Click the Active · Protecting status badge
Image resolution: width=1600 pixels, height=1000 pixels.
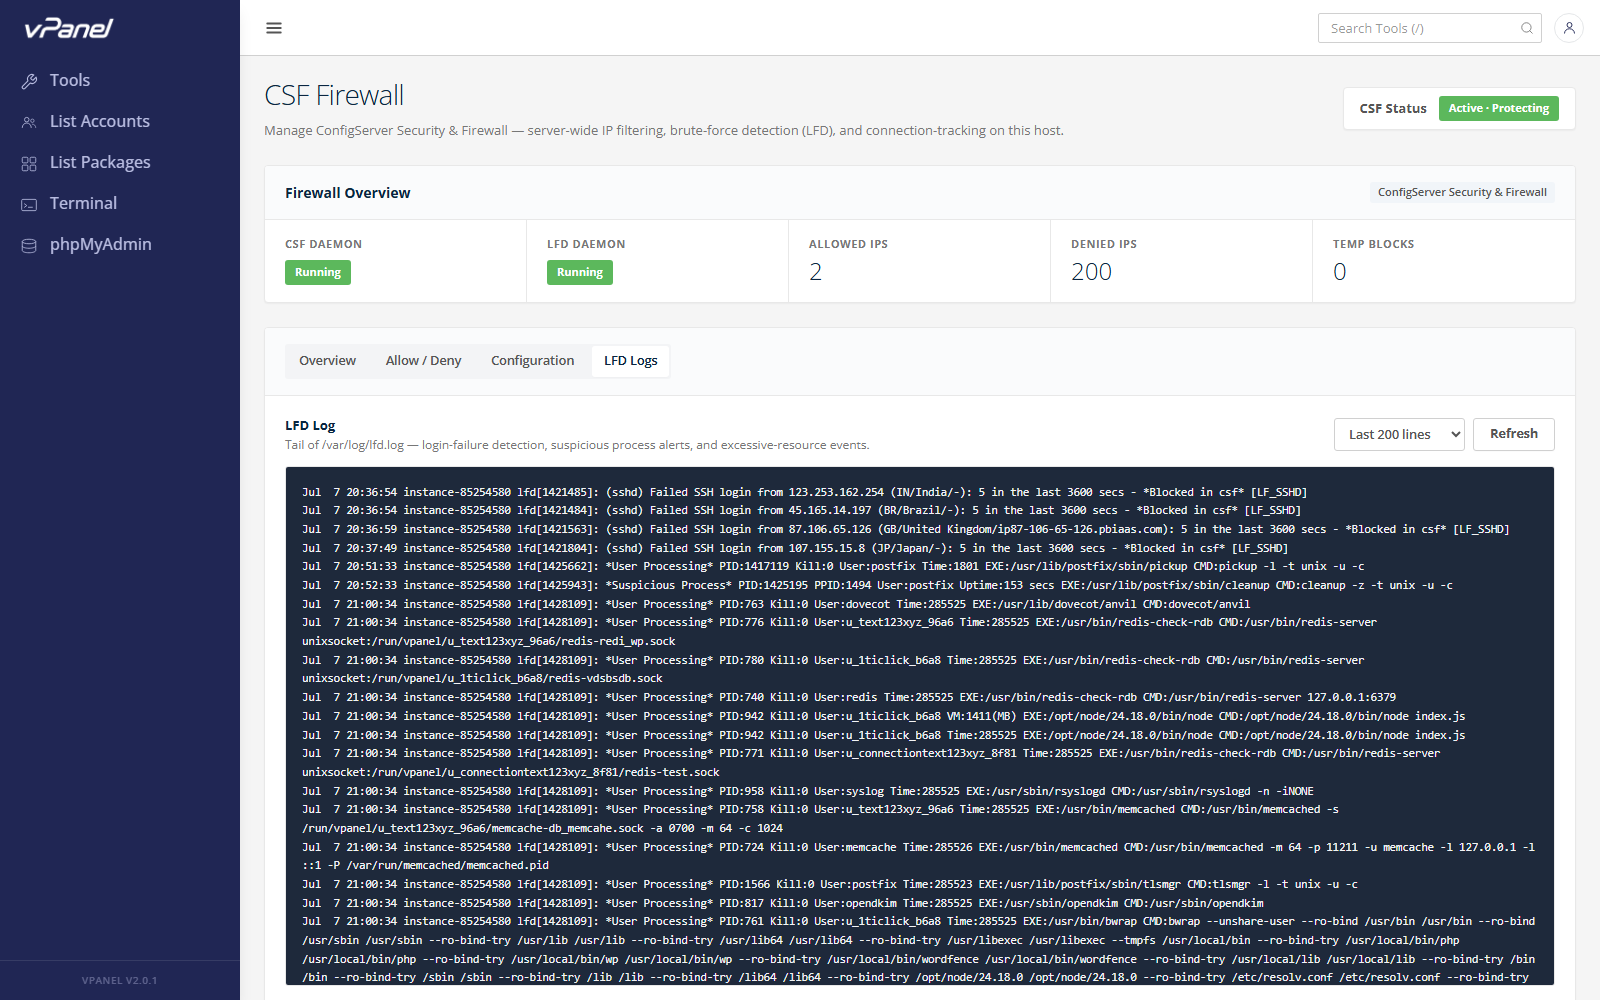[x=1498, y=108]
